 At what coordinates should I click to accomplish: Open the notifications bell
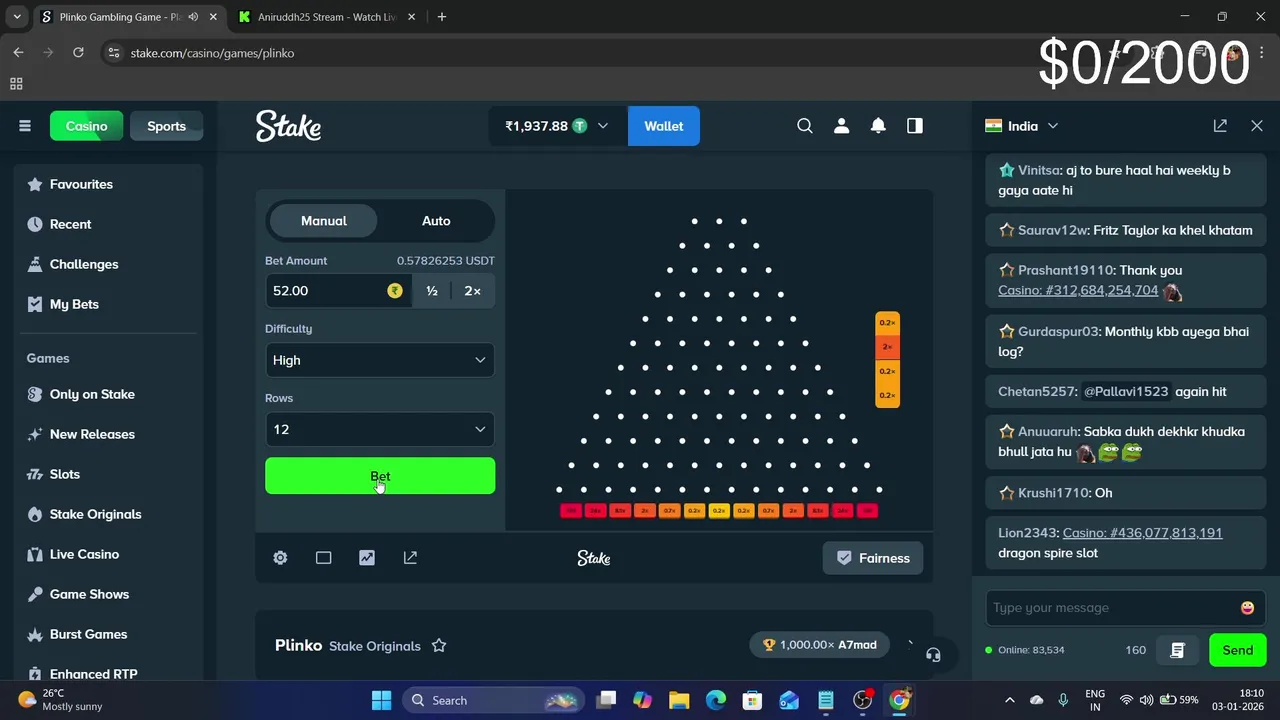(x=878, y=126)
